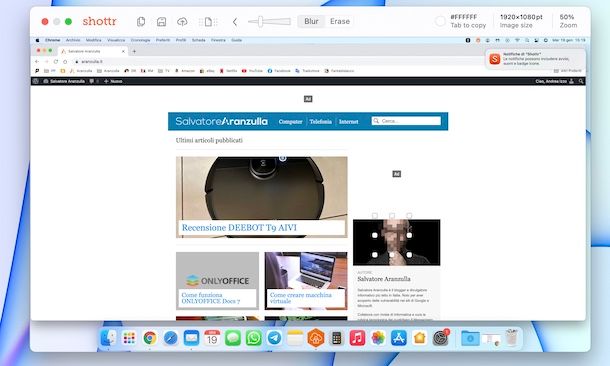Click the blurred author photo thumbnail
610x366 pixels.
coord(396,242)
